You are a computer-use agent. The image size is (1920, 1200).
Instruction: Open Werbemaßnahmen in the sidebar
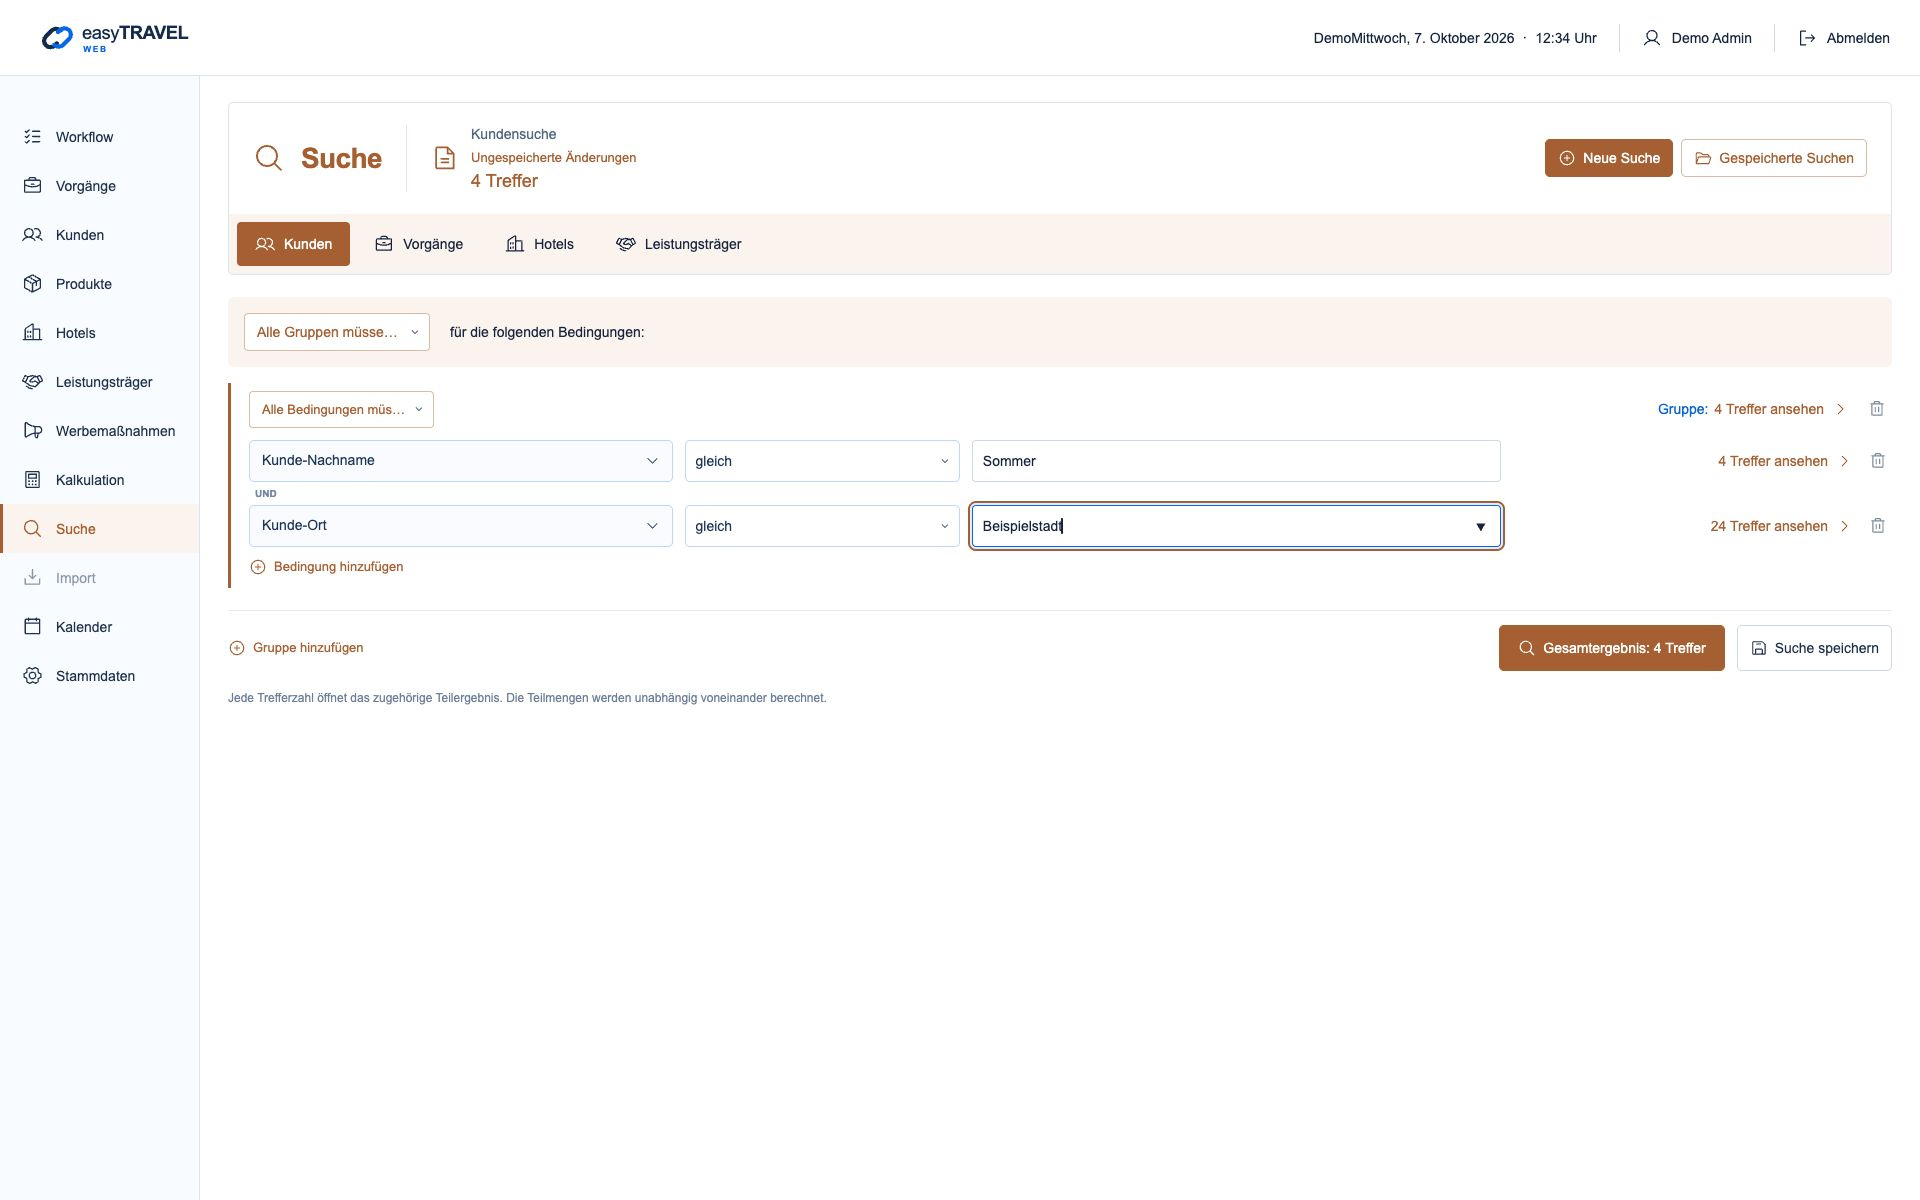(x=100, y=431)
